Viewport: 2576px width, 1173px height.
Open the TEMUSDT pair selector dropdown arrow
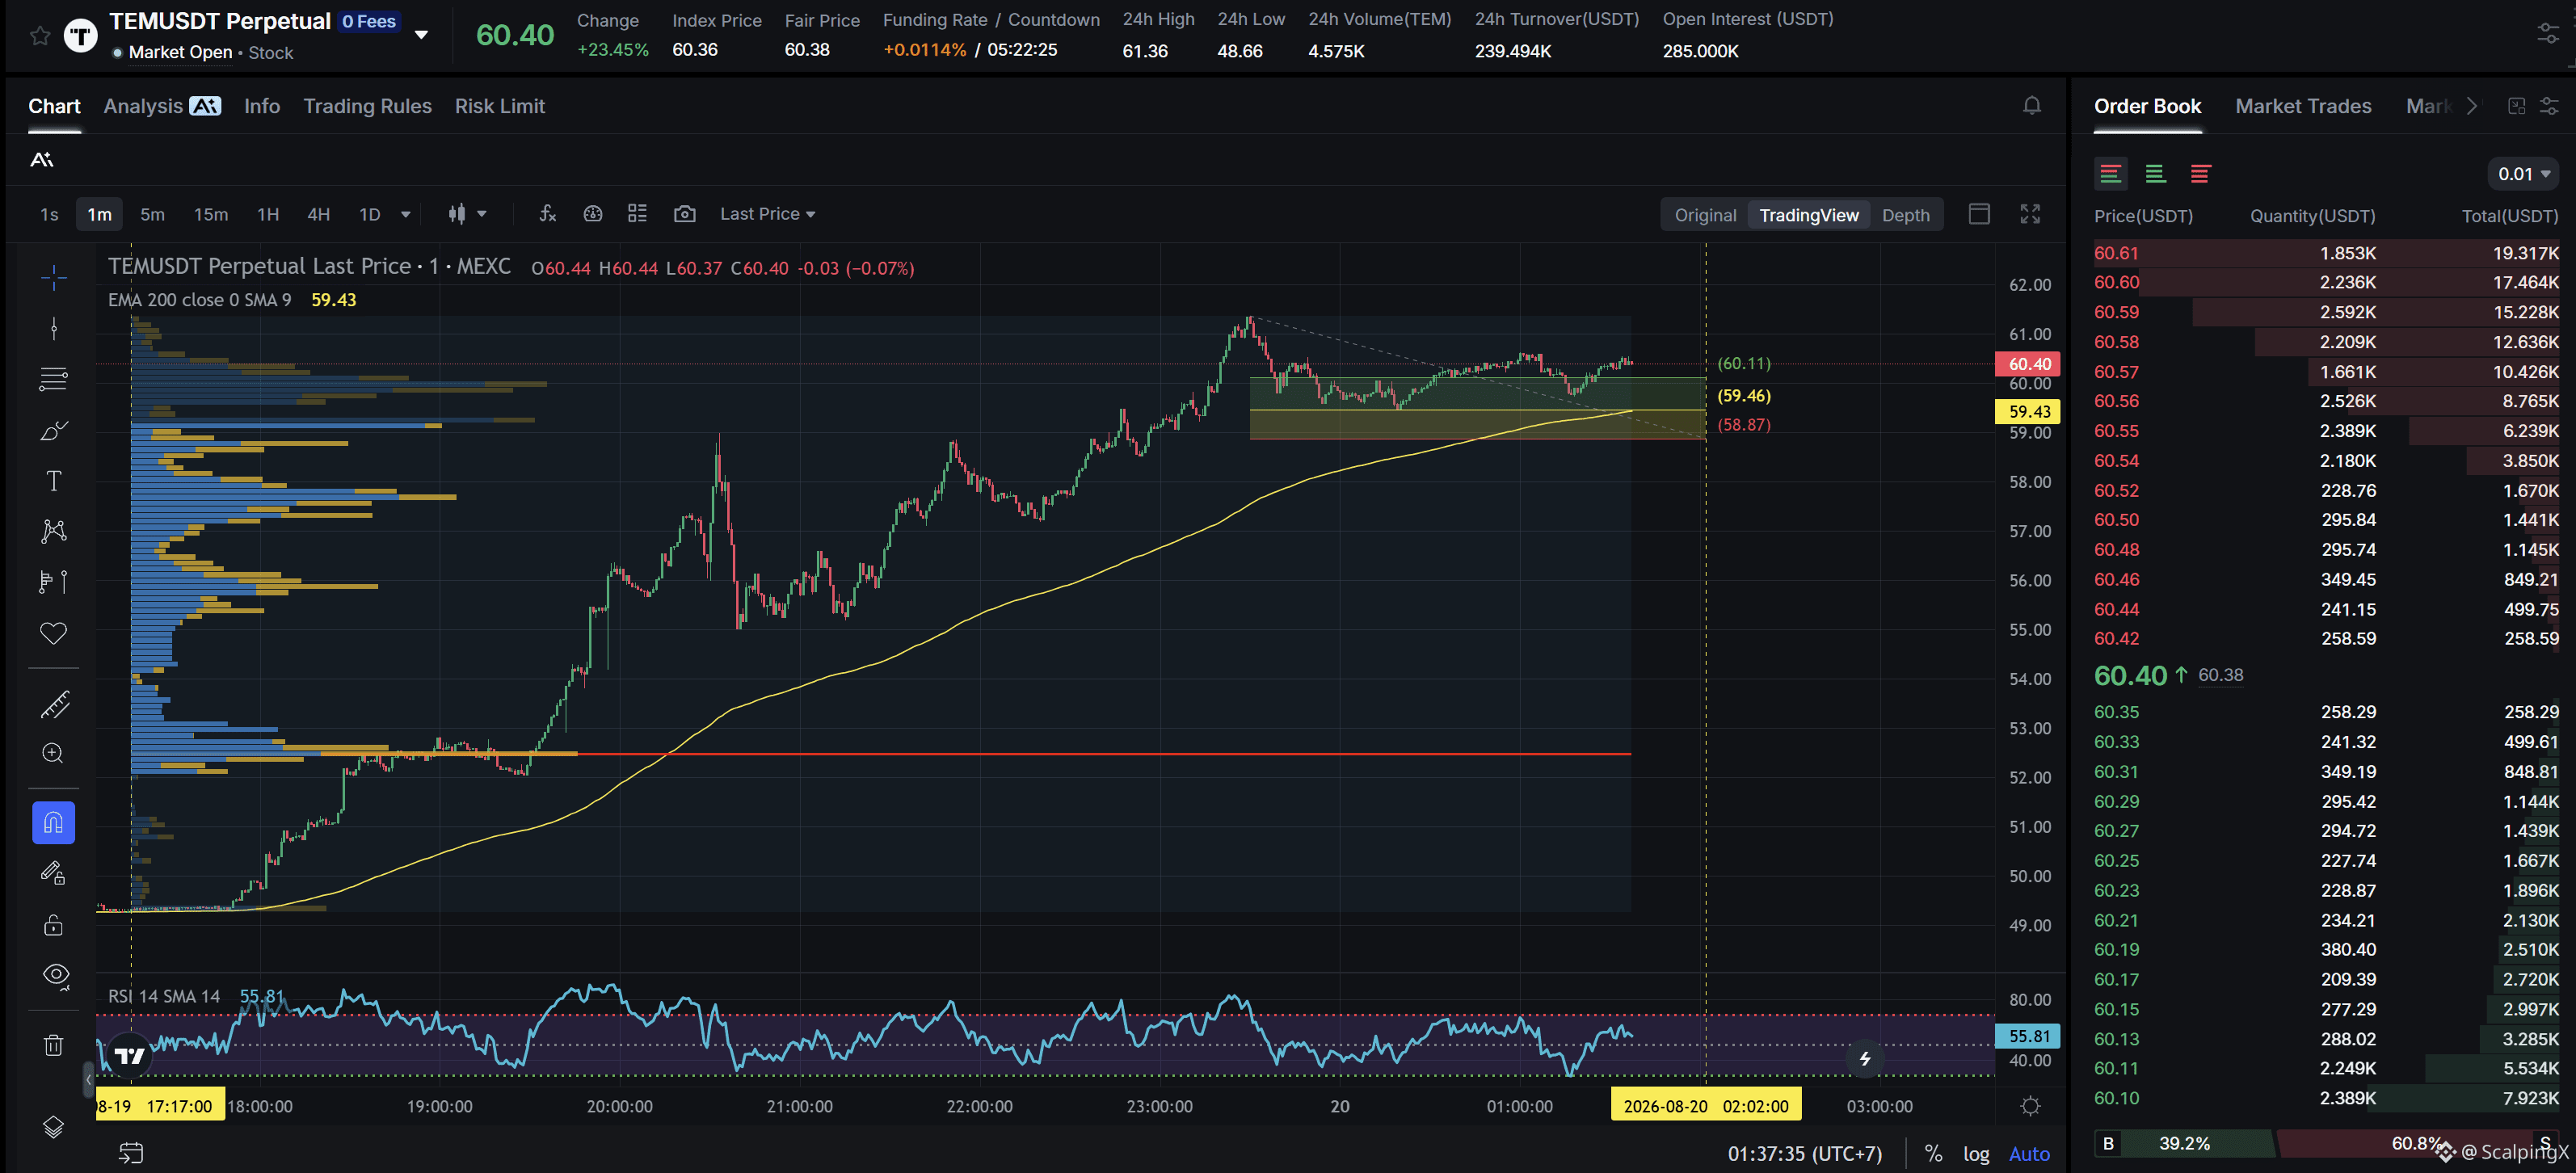coord(421,35)
